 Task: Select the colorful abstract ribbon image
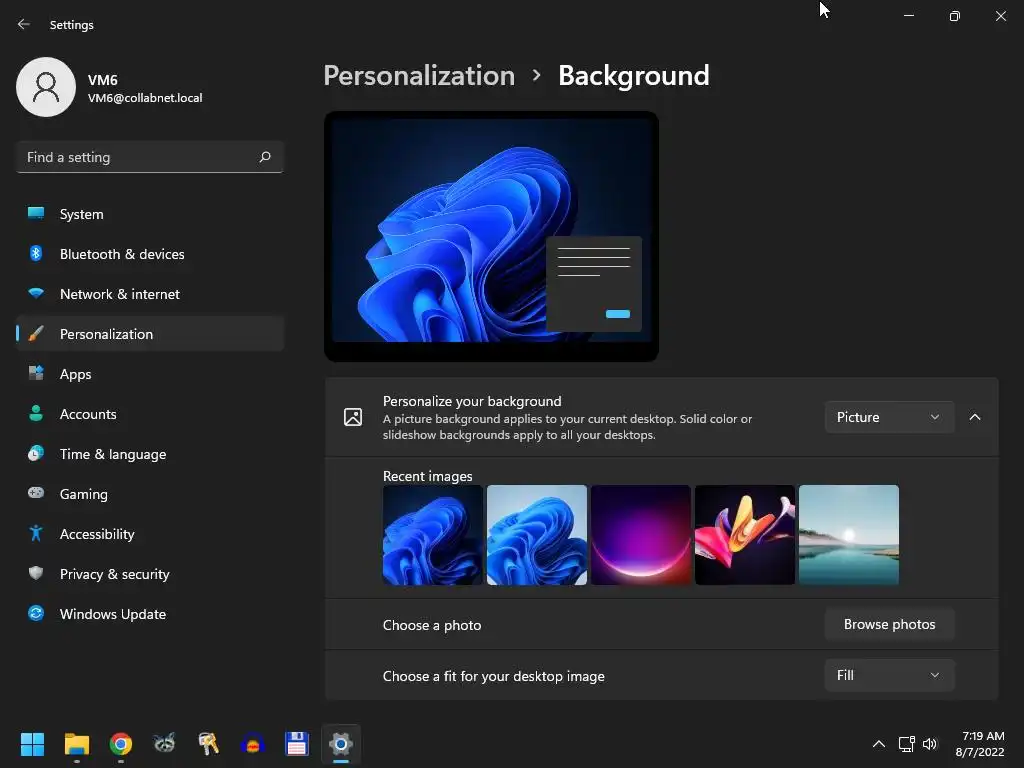click(744, 535)
